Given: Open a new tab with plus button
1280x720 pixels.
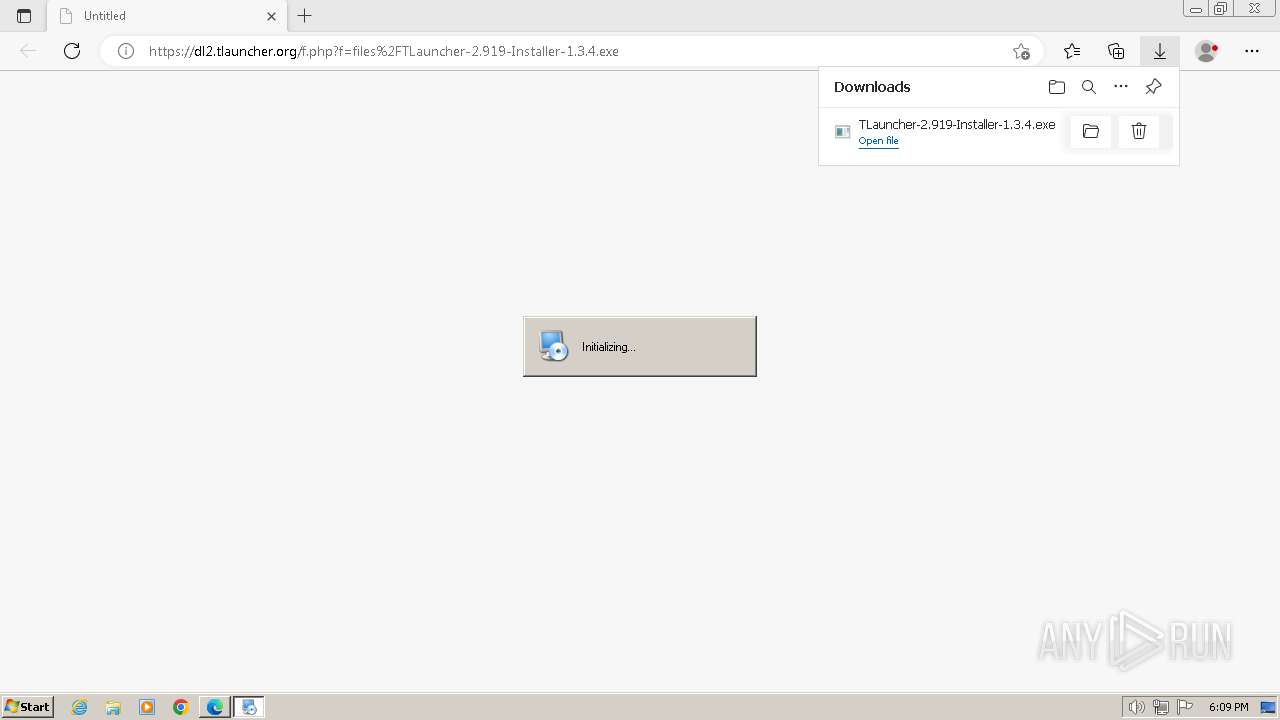Looking at the screenshot, I should click(x=305, y=16).
